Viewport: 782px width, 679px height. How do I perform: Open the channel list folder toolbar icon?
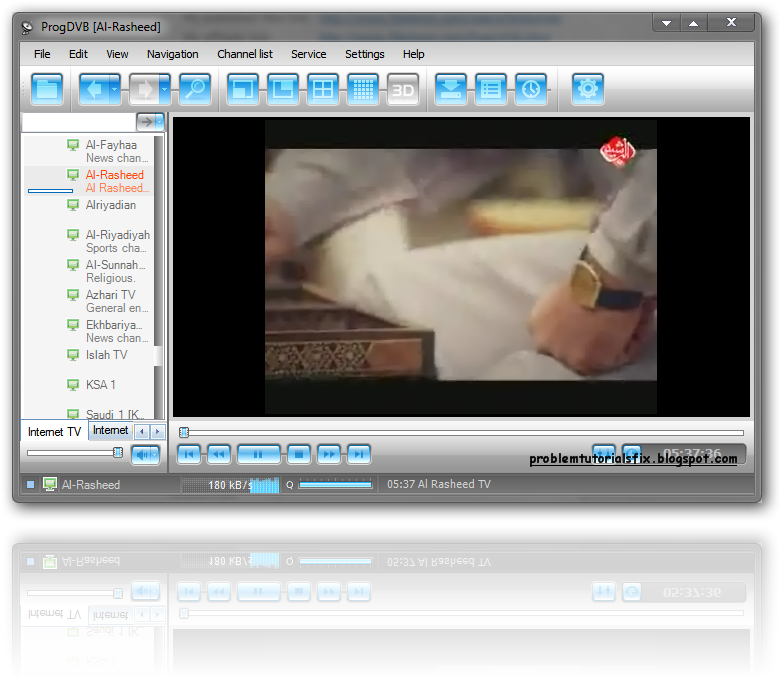[47, 89]
